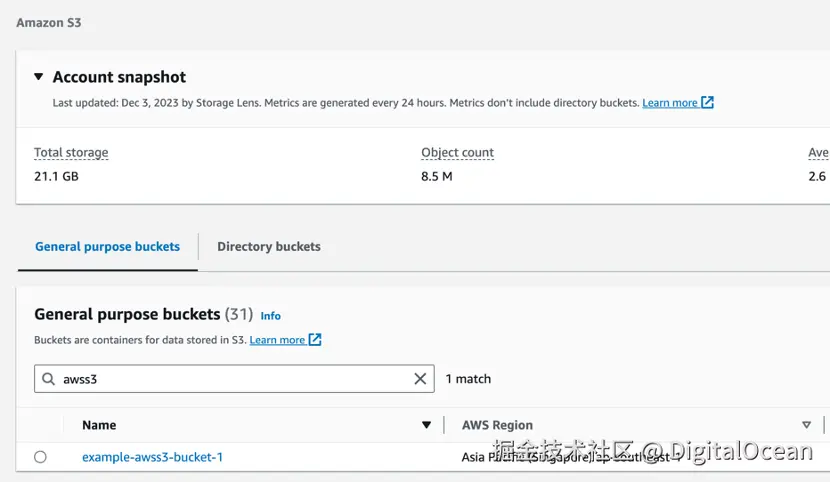Image resolution: width=830 pixels, height=482 pixels.
Task: Open Learn more link about buckets
Action: click(277, 340)
